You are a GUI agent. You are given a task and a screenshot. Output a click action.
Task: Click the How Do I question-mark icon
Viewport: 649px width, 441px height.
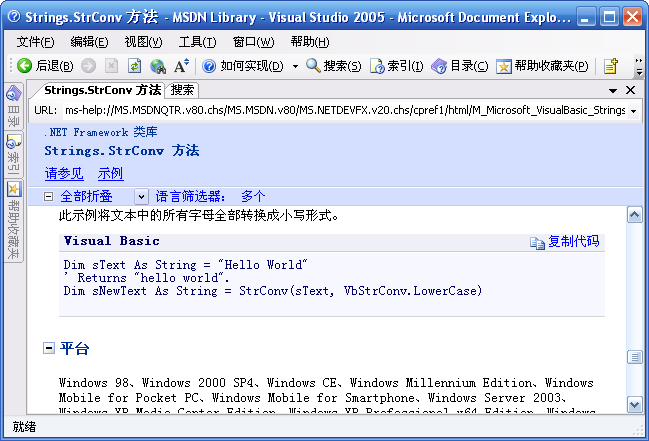coord(209,65)
